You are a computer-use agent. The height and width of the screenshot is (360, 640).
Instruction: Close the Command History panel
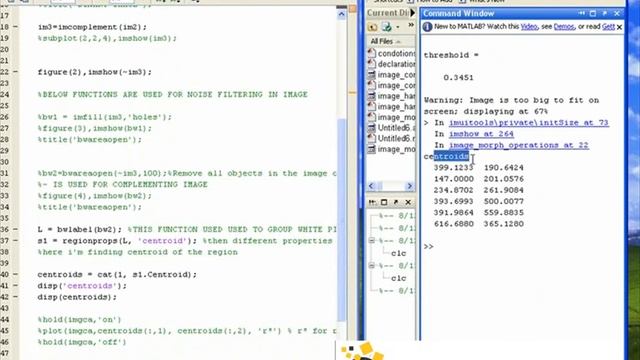408,202
